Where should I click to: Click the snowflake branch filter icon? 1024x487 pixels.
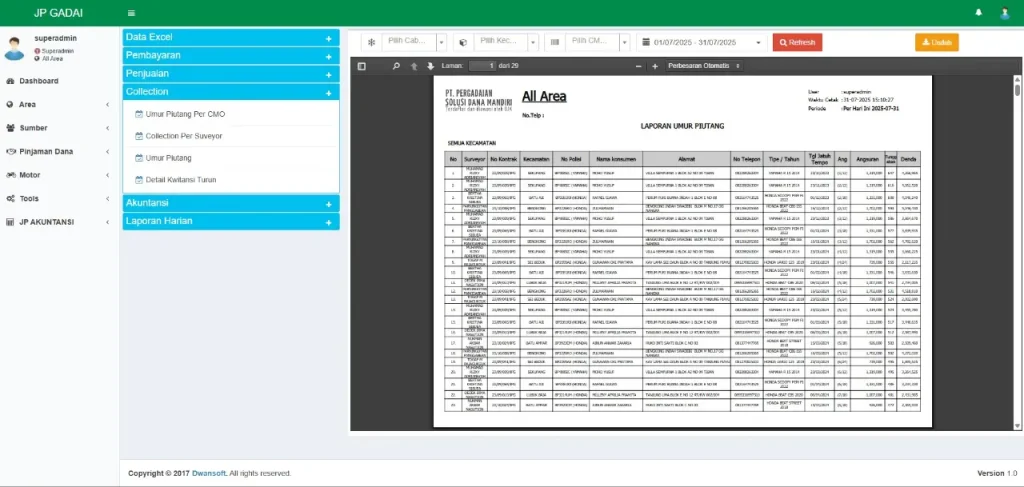(x=372, y=42)
